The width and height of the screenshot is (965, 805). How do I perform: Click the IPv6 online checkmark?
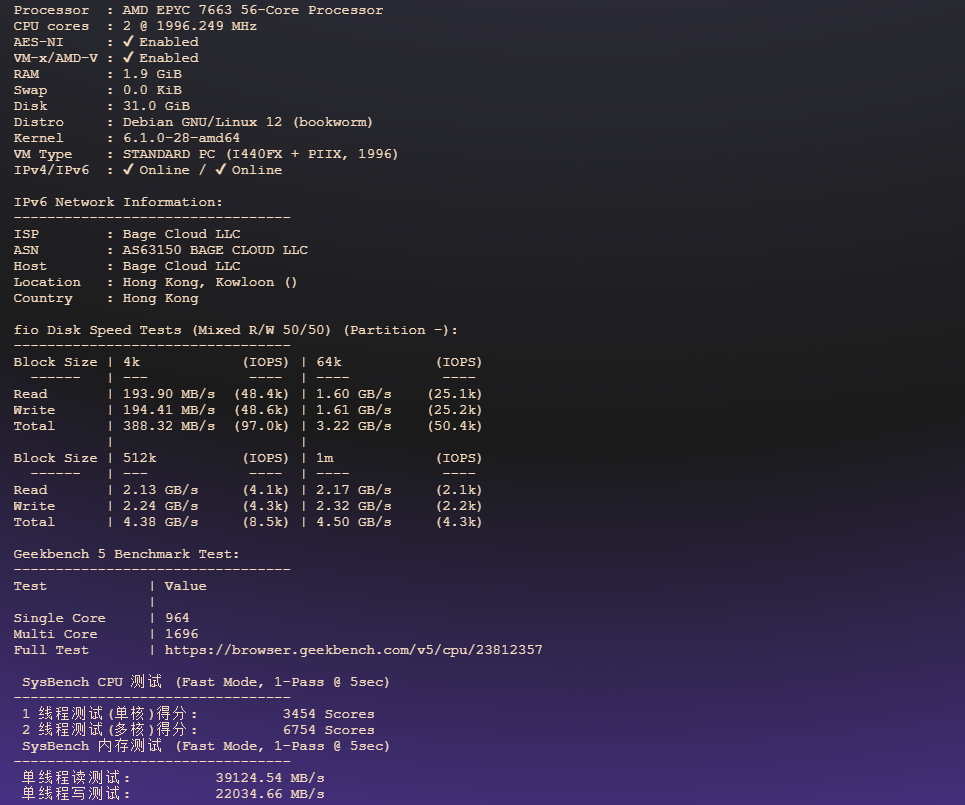coord(221,170)
